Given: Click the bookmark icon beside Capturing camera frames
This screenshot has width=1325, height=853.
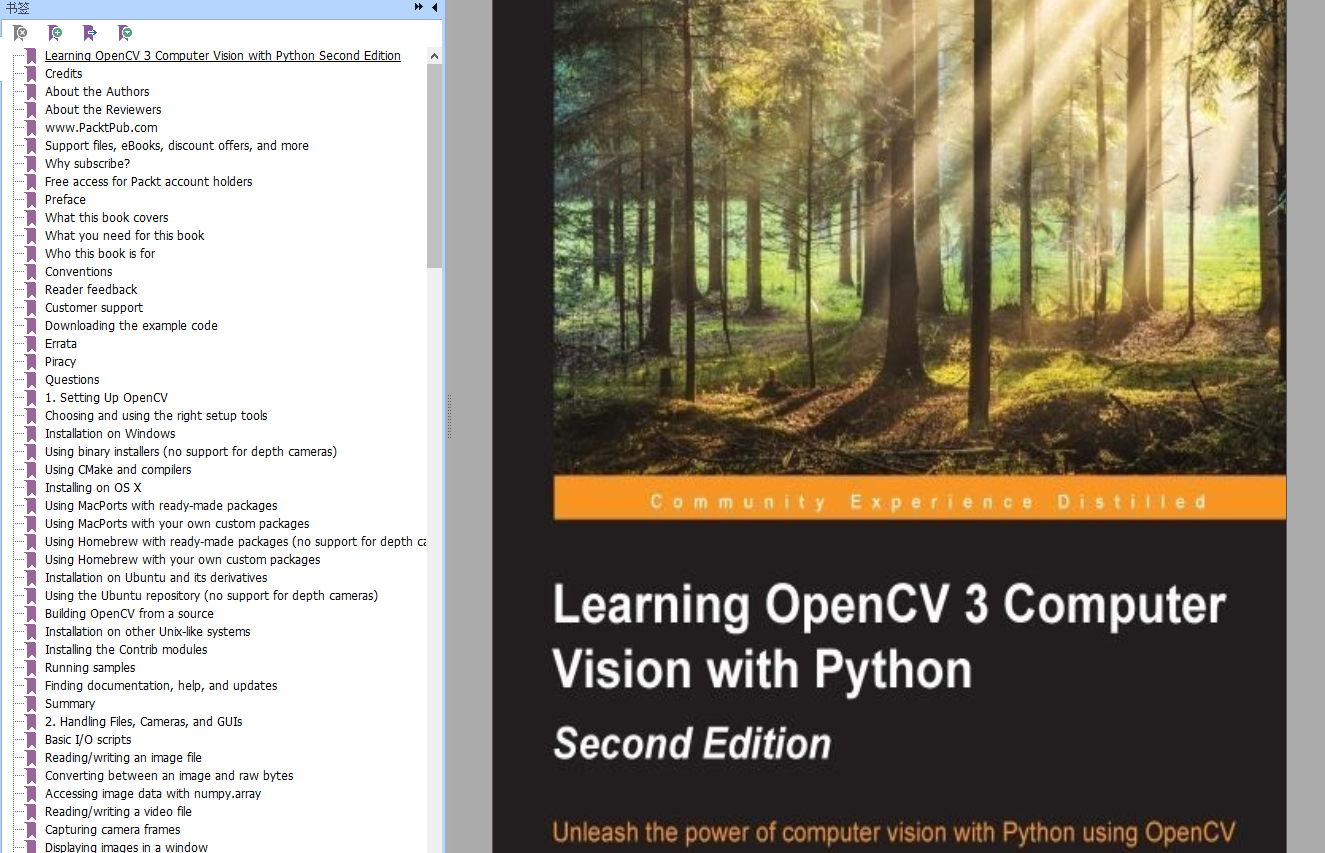Looking at the screenshot, I should tap(32, 830).
